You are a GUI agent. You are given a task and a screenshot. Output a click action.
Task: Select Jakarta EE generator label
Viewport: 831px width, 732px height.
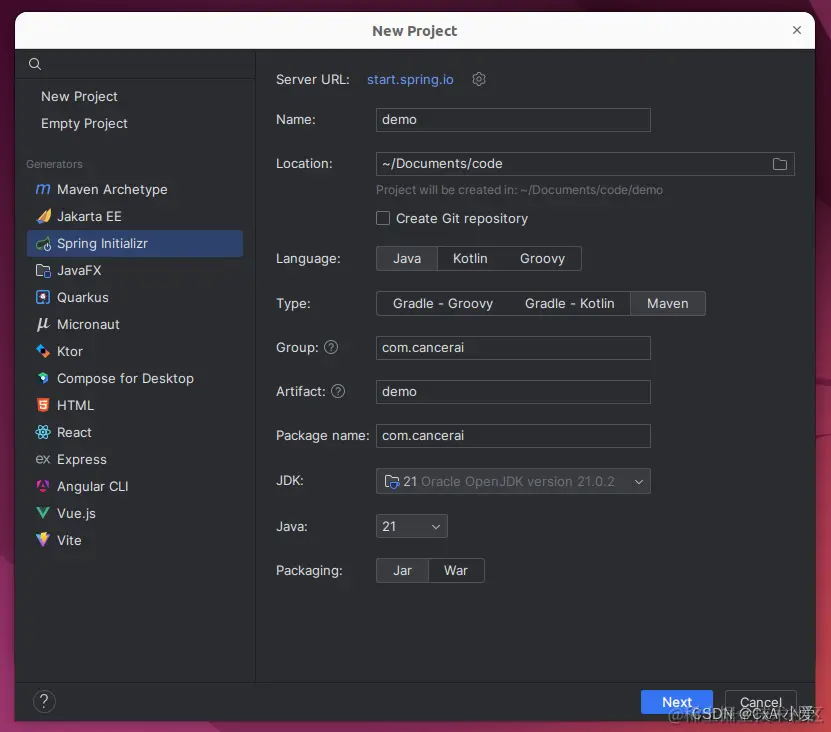click(89, 216)
